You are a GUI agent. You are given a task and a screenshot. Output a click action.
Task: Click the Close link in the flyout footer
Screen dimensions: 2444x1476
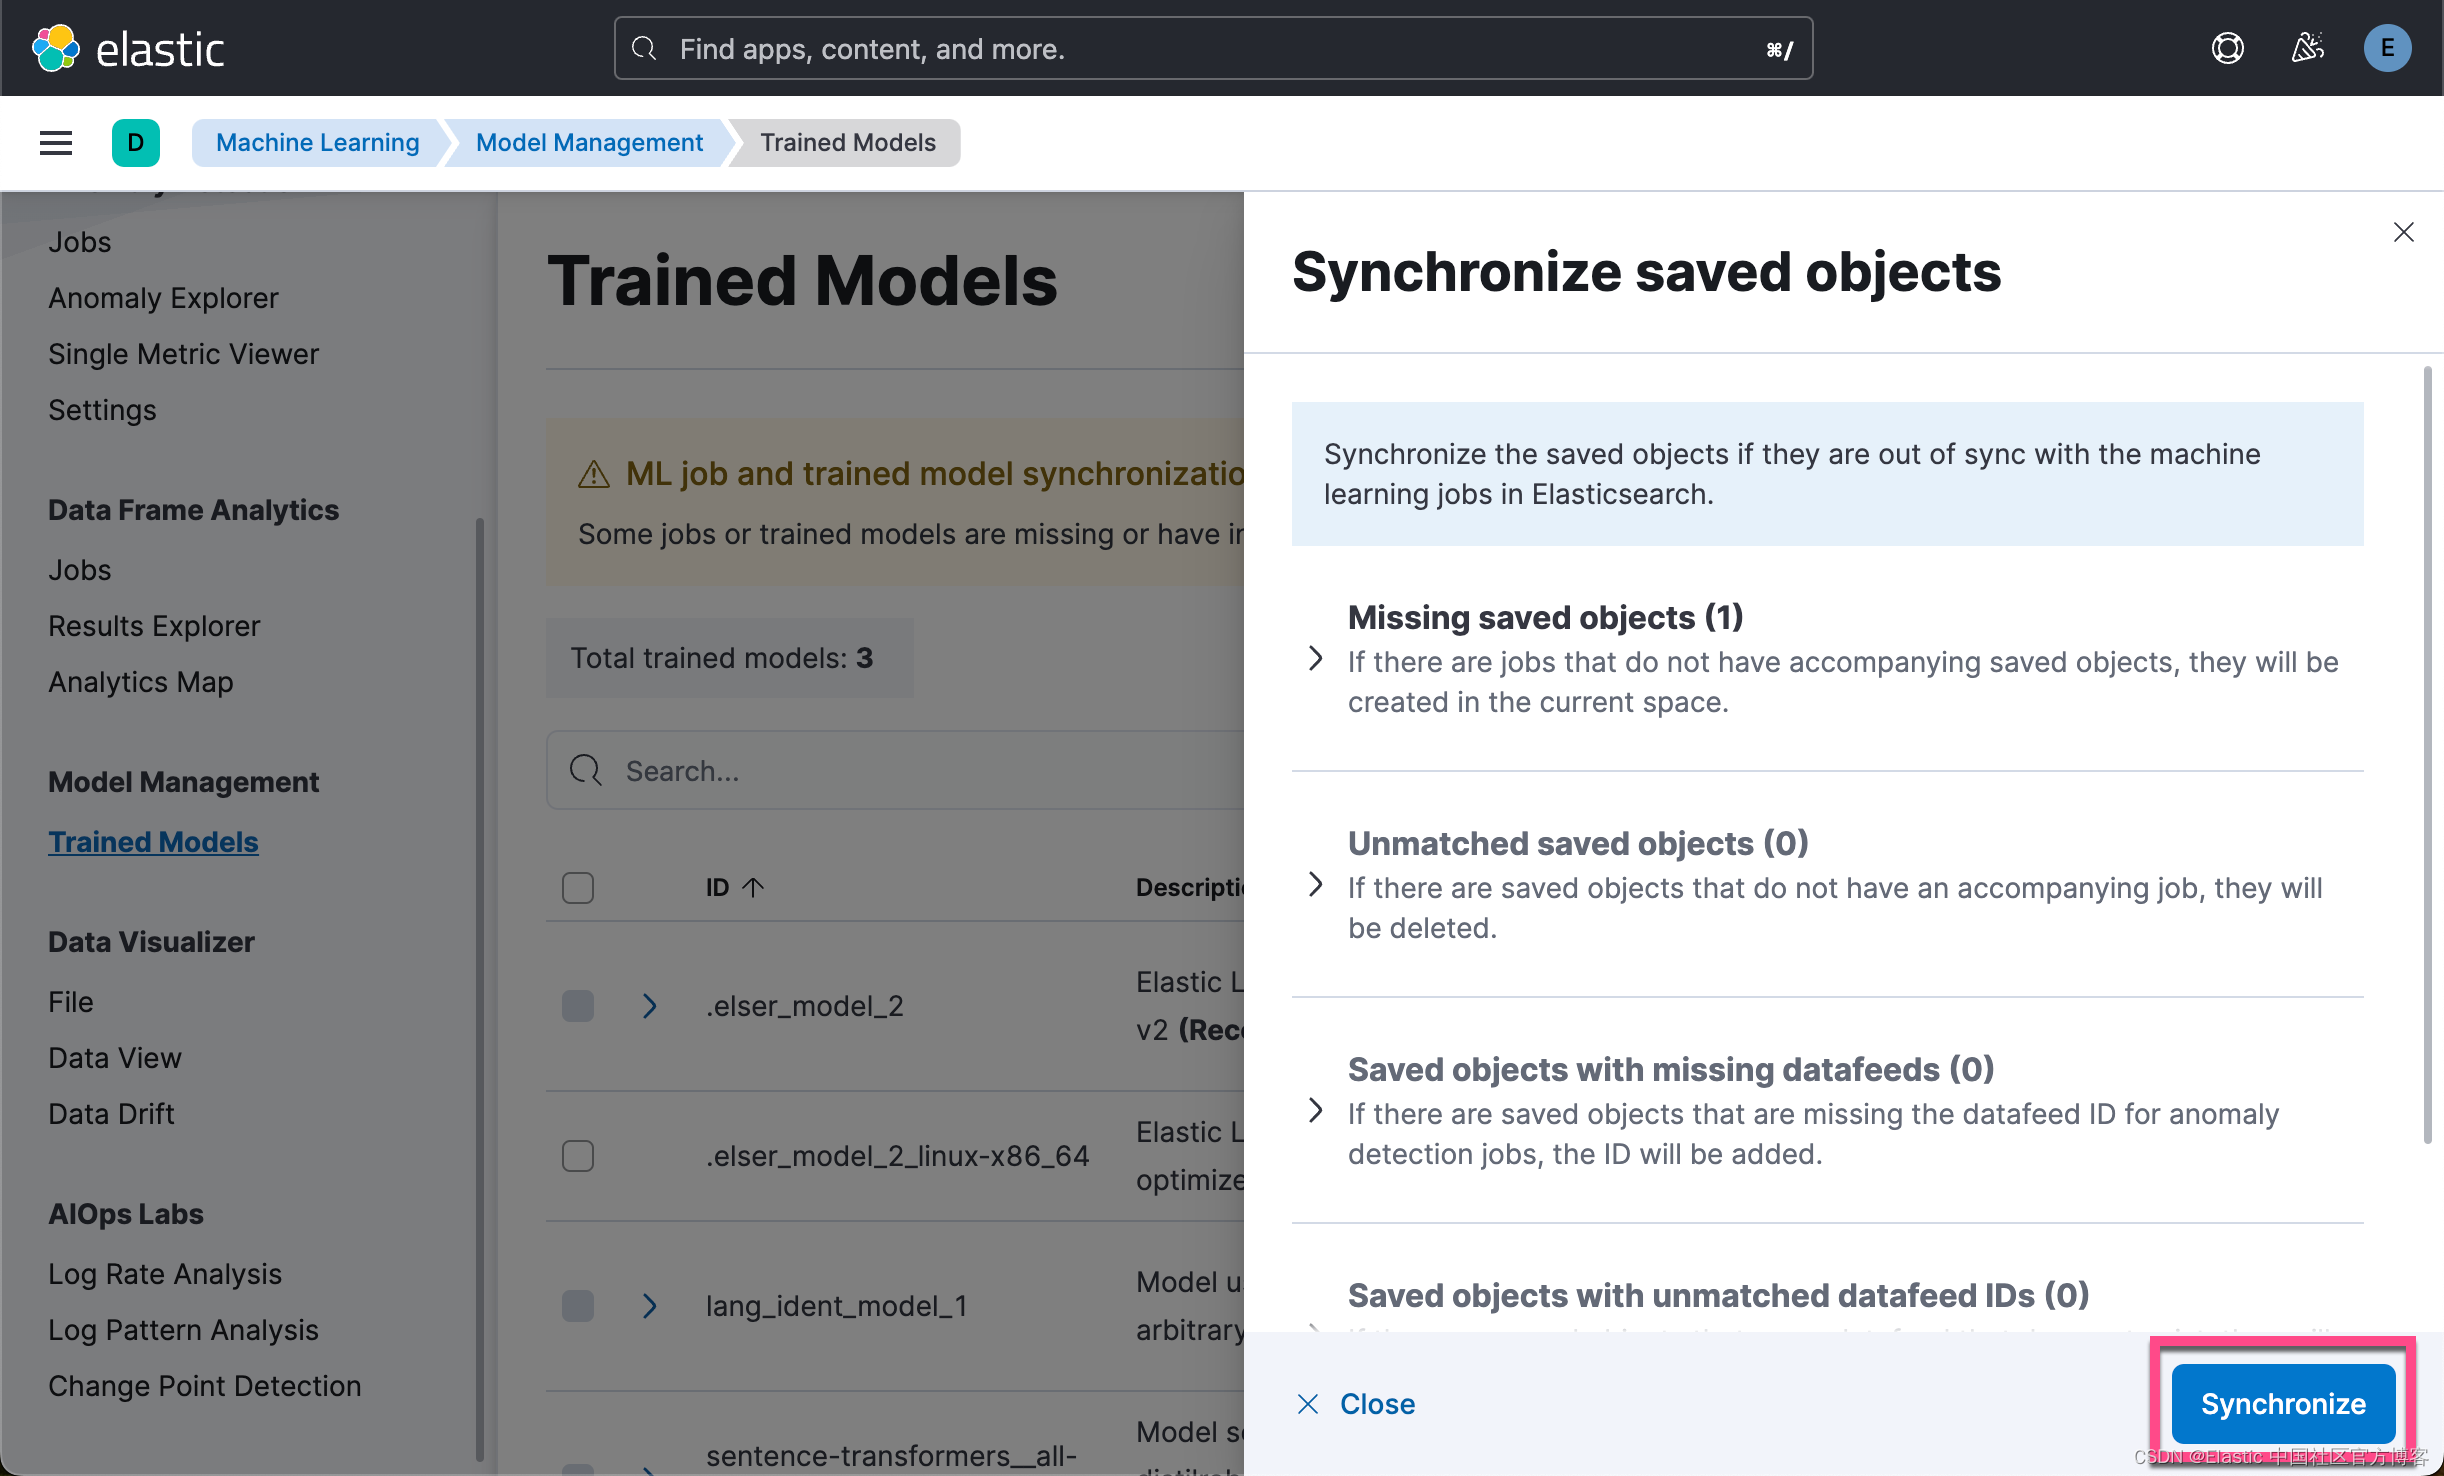pos(1377,1403)
